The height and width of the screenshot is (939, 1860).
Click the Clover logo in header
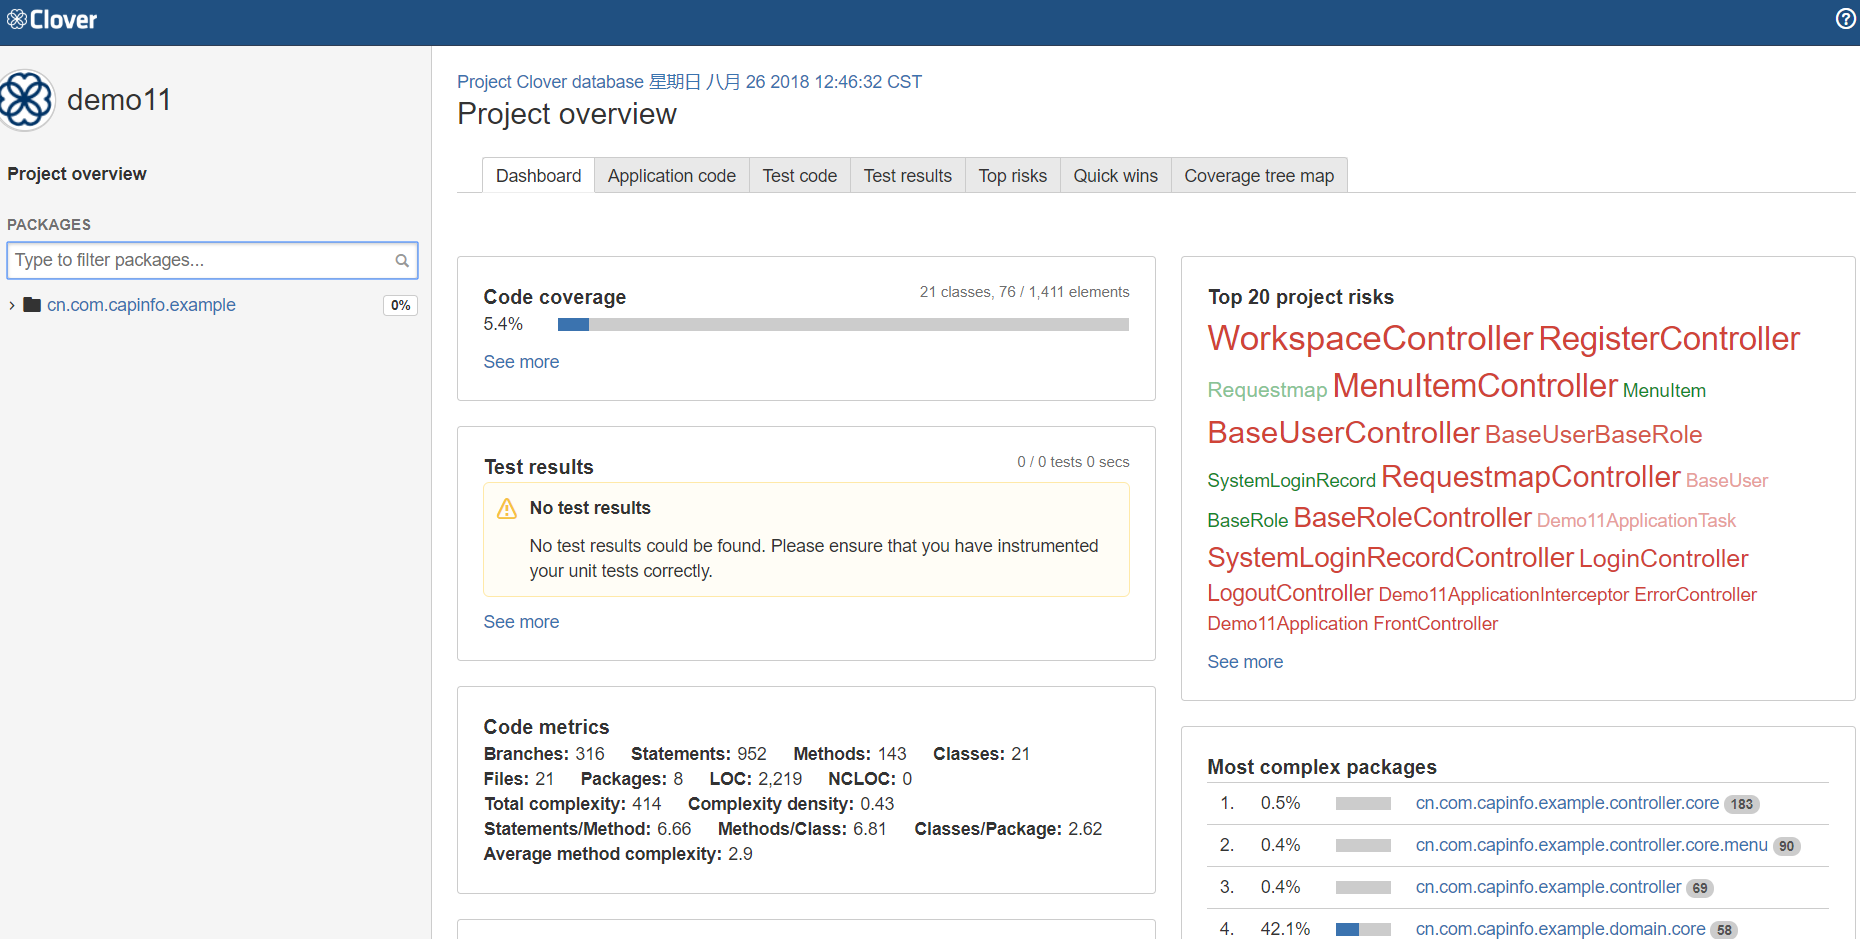(52, 19)
